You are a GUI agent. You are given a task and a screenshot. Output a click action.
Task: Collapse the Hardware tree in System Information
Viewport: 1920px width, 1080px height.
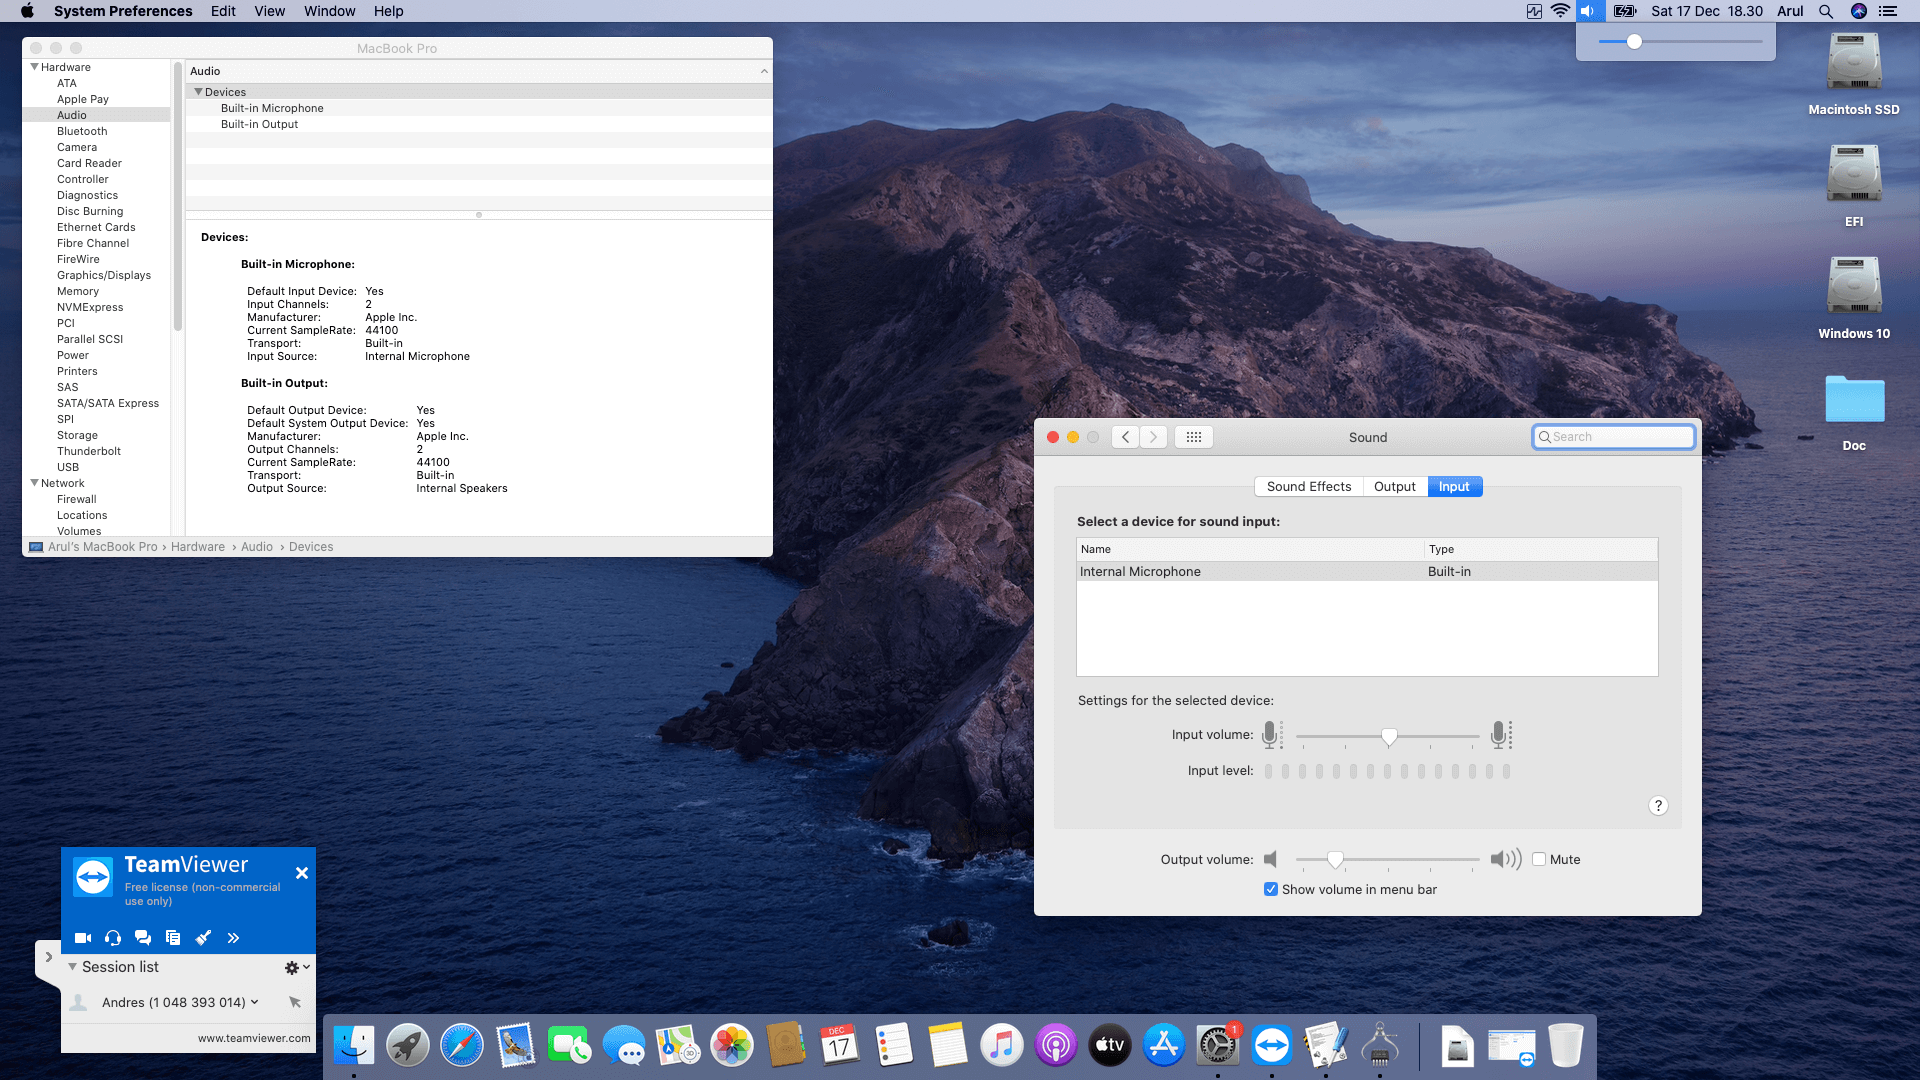pyautogui.click(x=35, y=67)
